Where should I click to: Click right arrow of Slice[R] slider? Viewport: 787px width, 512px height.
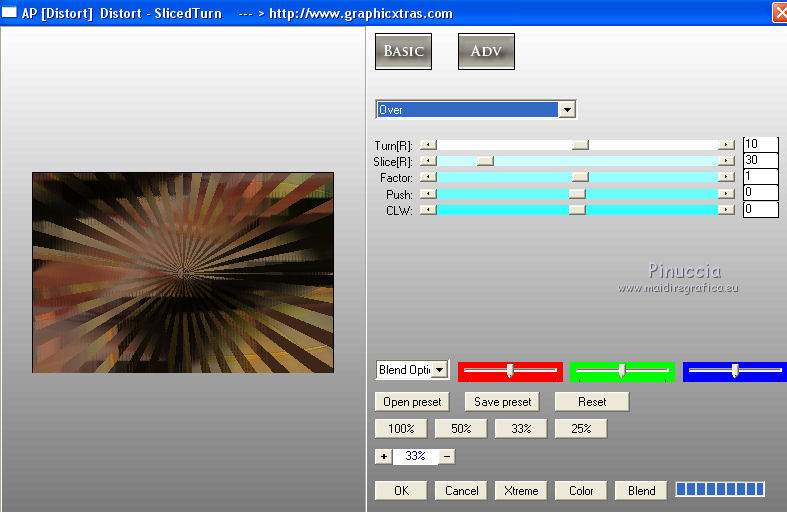tap(726, 161)
